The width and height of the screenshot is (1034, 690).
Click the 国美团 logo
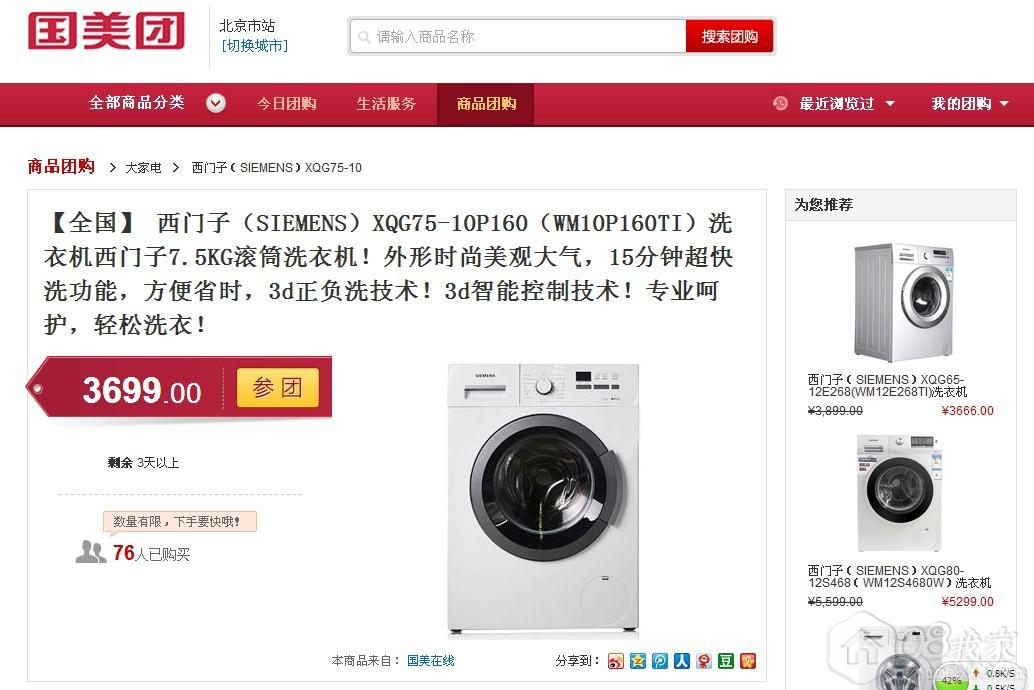[106, 32]
